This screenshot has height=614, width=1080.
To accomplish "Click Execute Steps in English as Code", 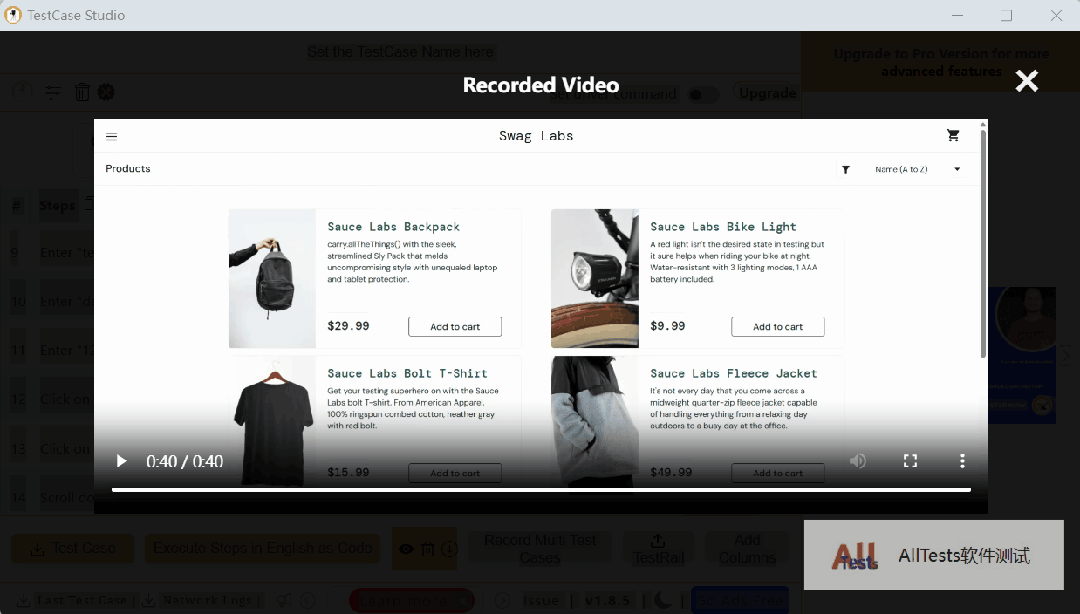I will [262, 549].
